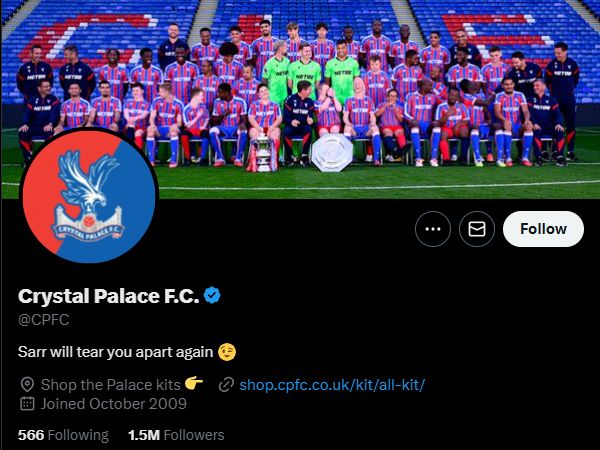
Task: View the 566 Following list
Action: (63, 435)
